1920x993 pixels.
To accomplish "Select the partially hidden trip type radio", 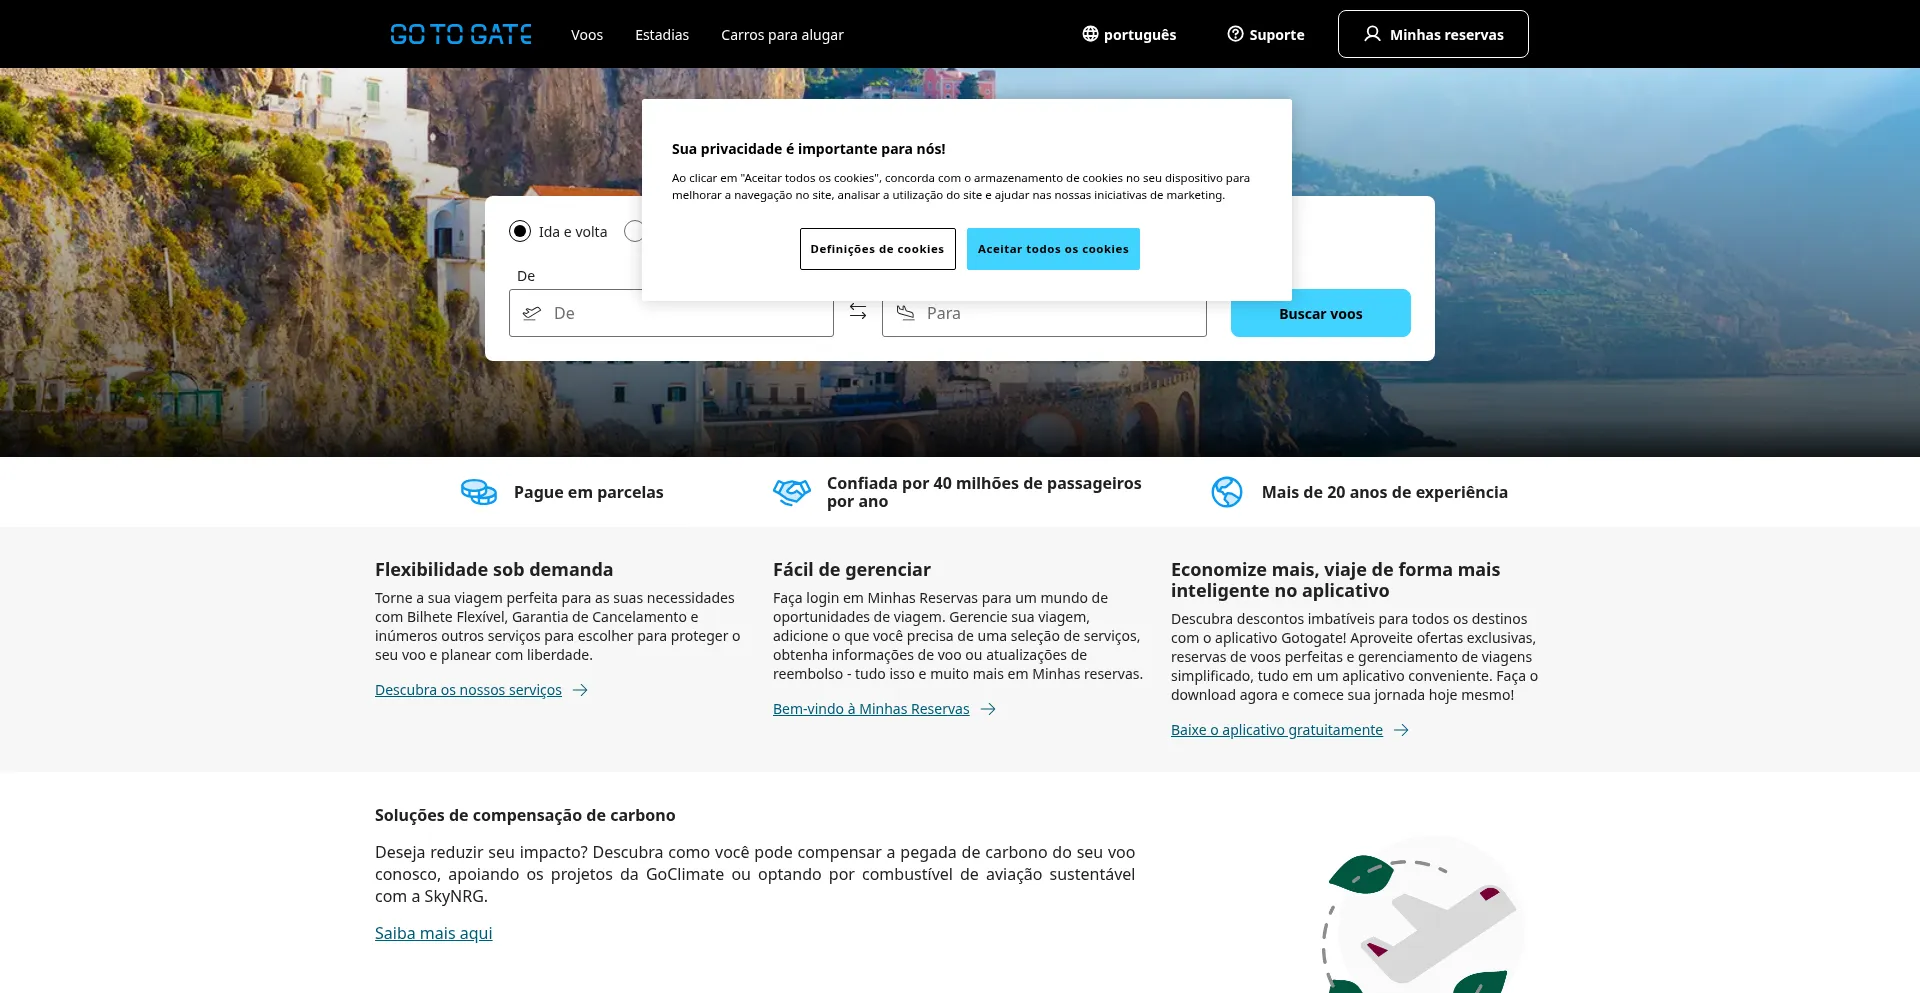I will point(633,232).
